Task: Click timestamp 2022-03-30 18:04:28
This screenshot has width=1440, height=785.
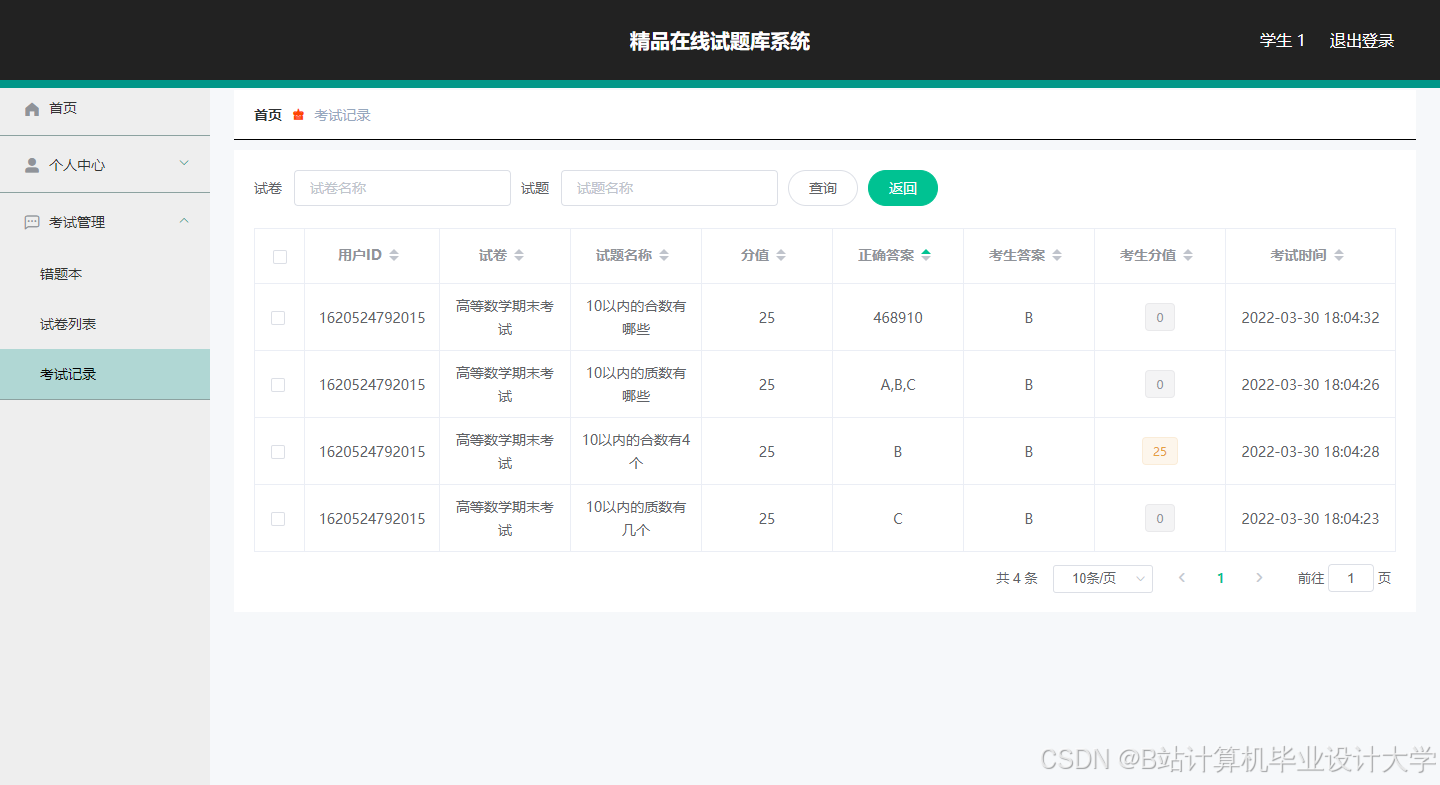Action: point(1310,452)
